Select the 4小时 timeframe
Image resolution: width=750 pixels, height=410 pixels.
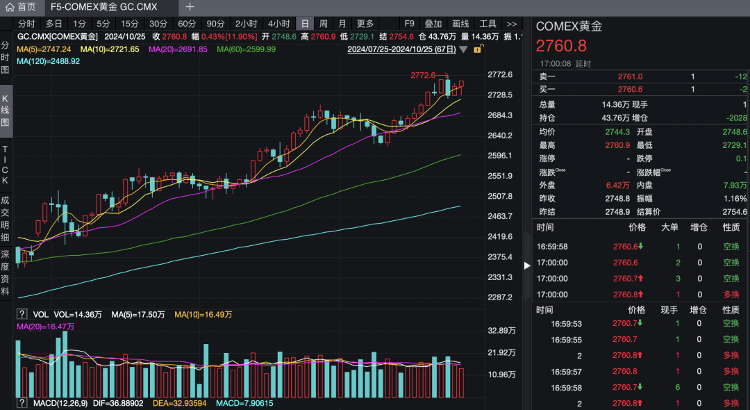click(278, 23)
